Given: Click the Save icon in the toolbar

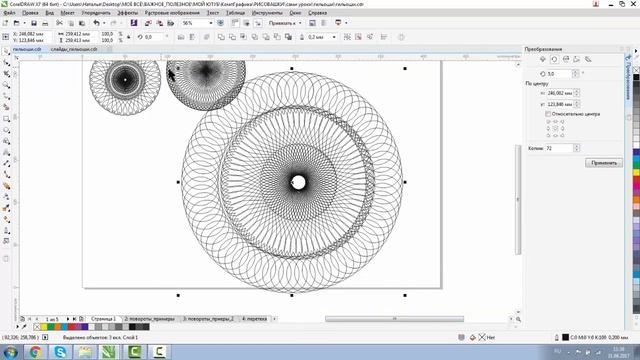Looking at the screenshot, I should coord(34,23).
